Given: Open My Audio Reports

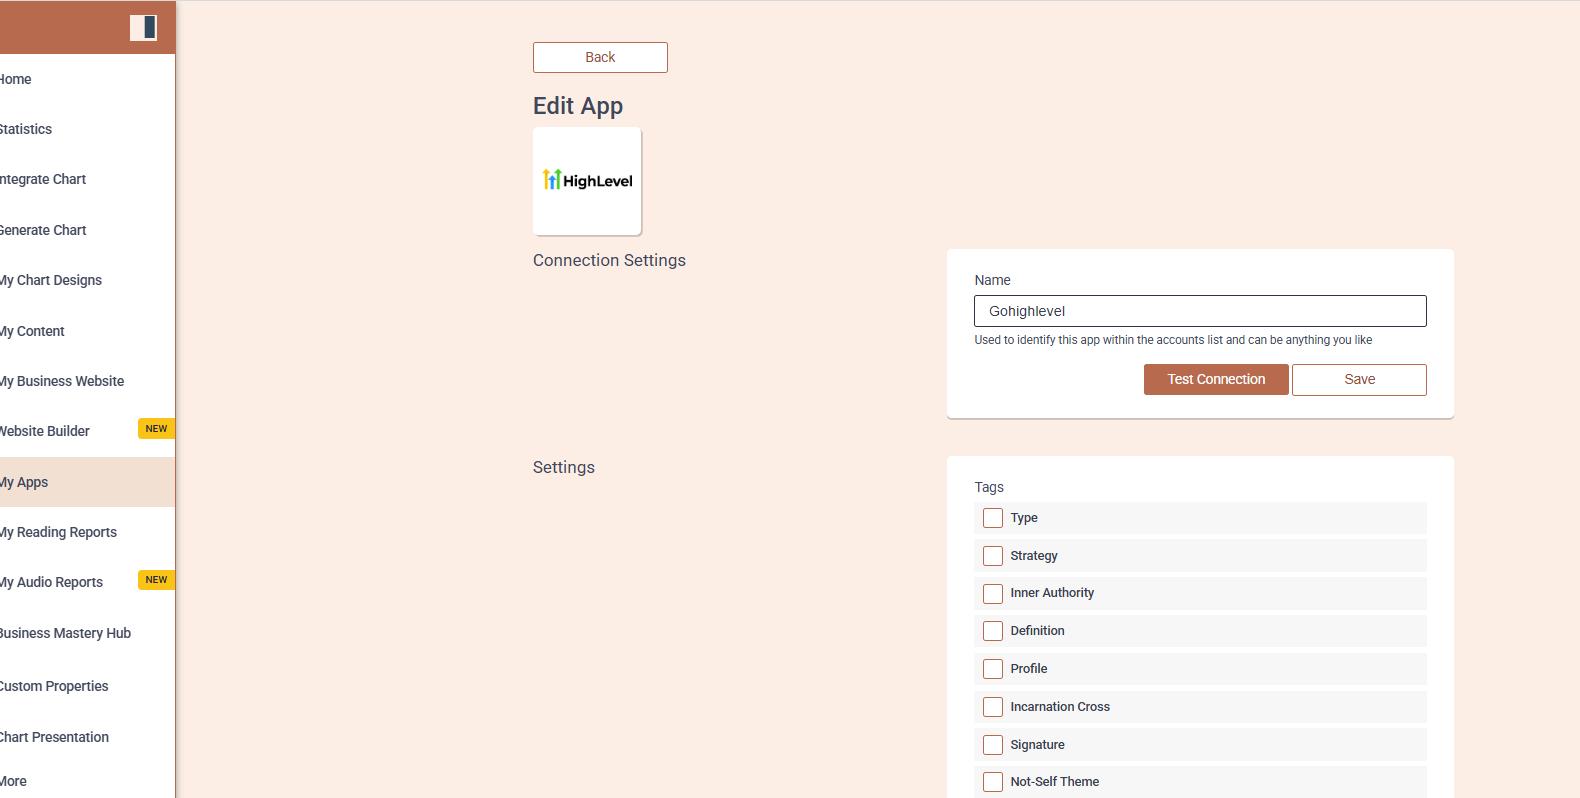Looking at the screenshot, I should 51,582.
